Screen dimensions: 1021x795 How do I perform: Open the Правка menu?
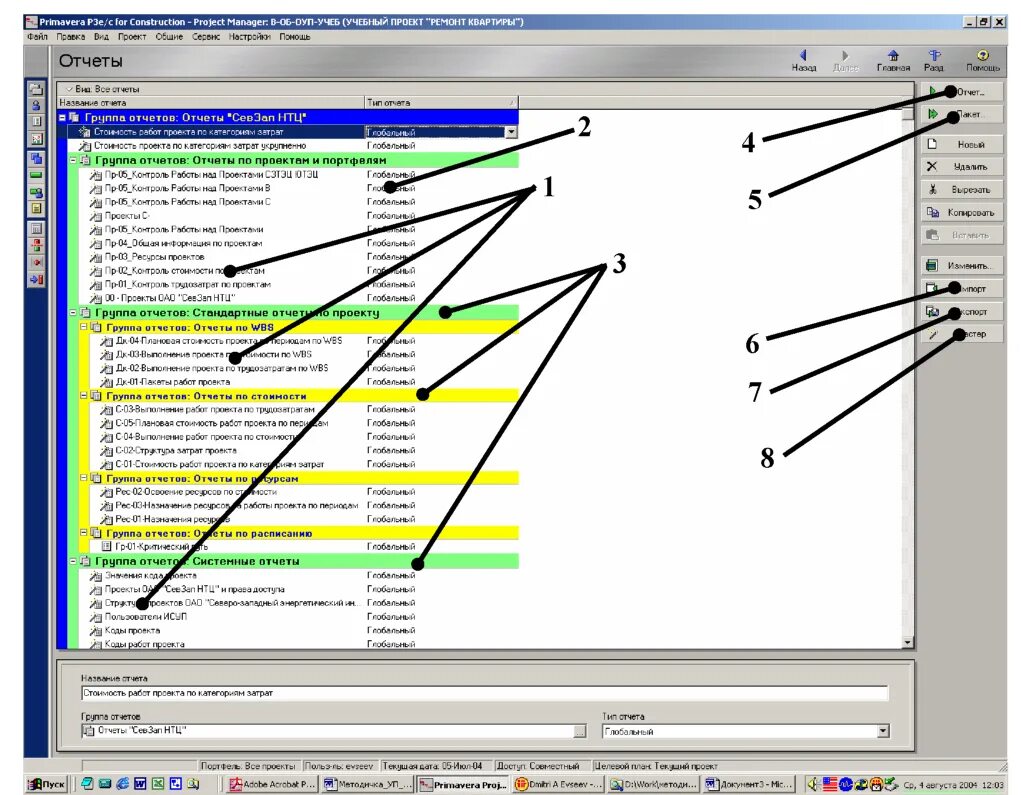pos(70,36)
